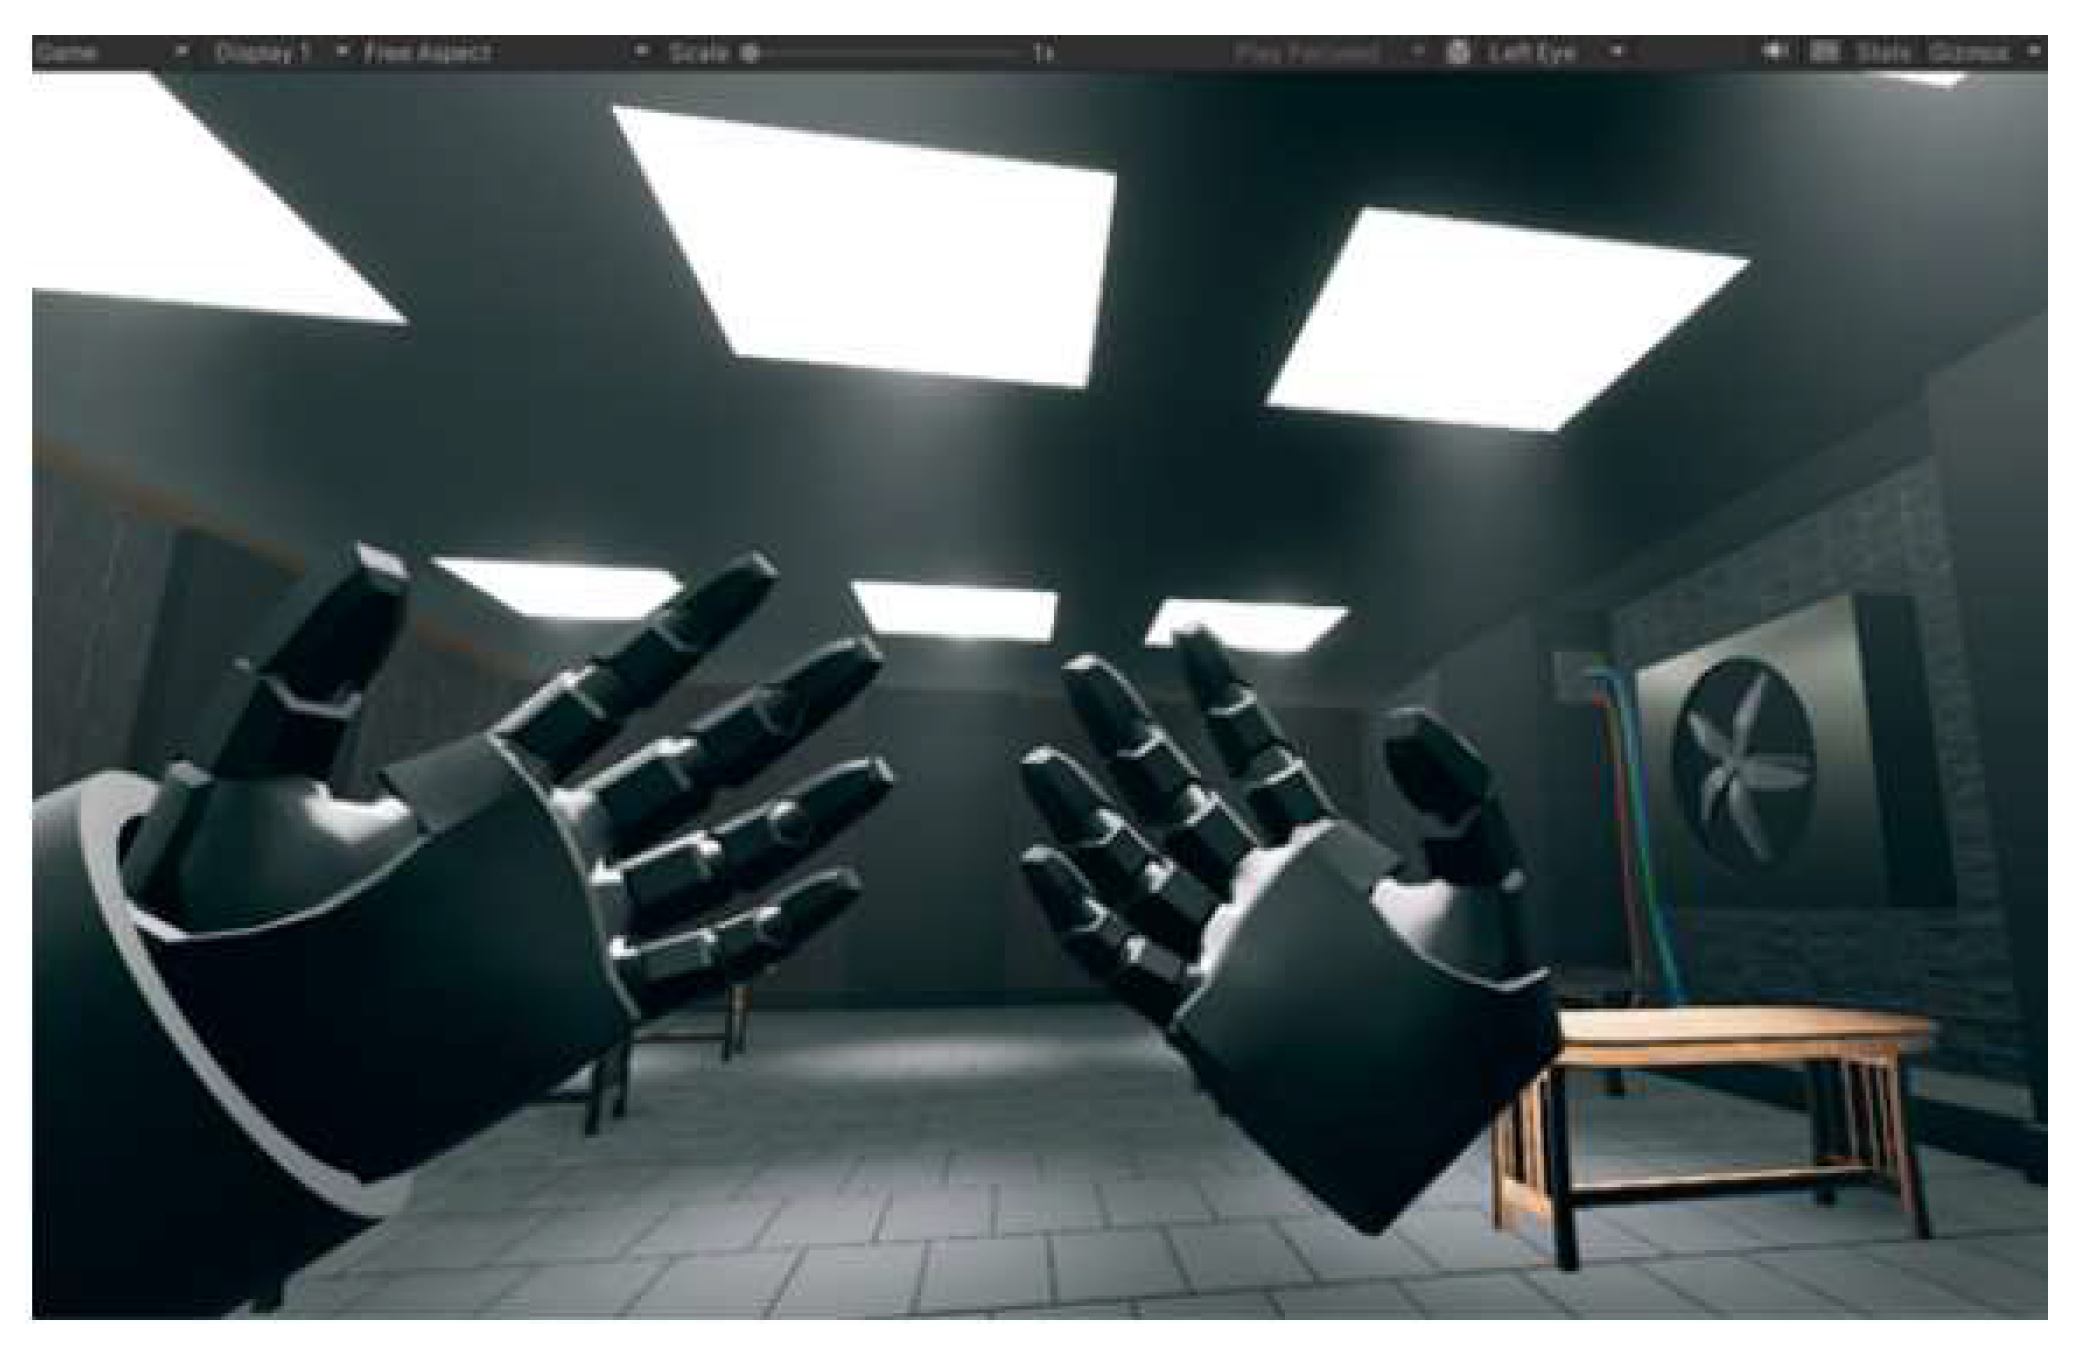Open the Display 1 dropdown
Viewport: 2077px width, 1347px height.
click(x=341, y=51)
